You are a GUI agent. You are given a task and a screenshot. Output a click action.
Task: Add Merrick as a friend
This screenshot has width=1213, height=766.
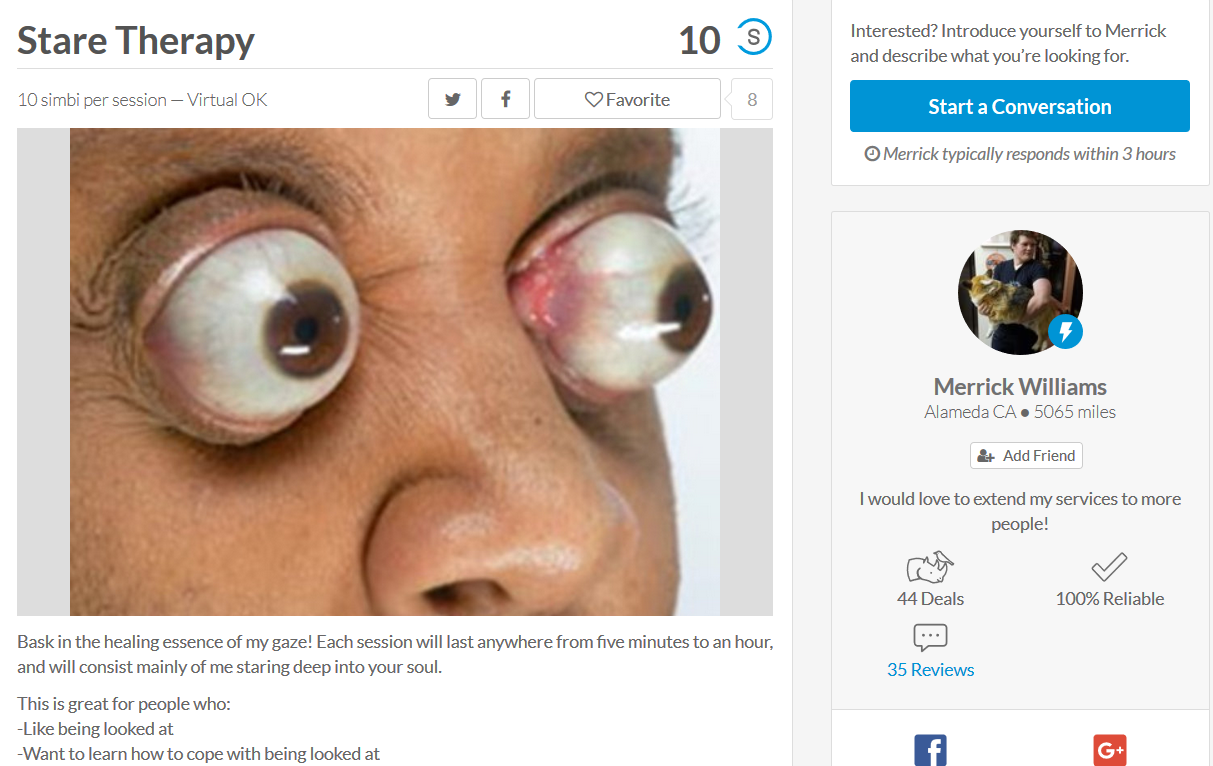pos(1026,455)
